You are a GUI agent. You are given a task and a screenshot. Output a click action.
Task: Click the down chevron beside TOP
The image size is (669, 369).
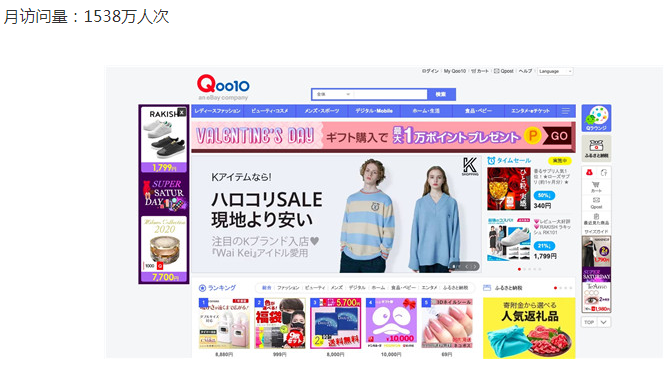pos(603,322)
